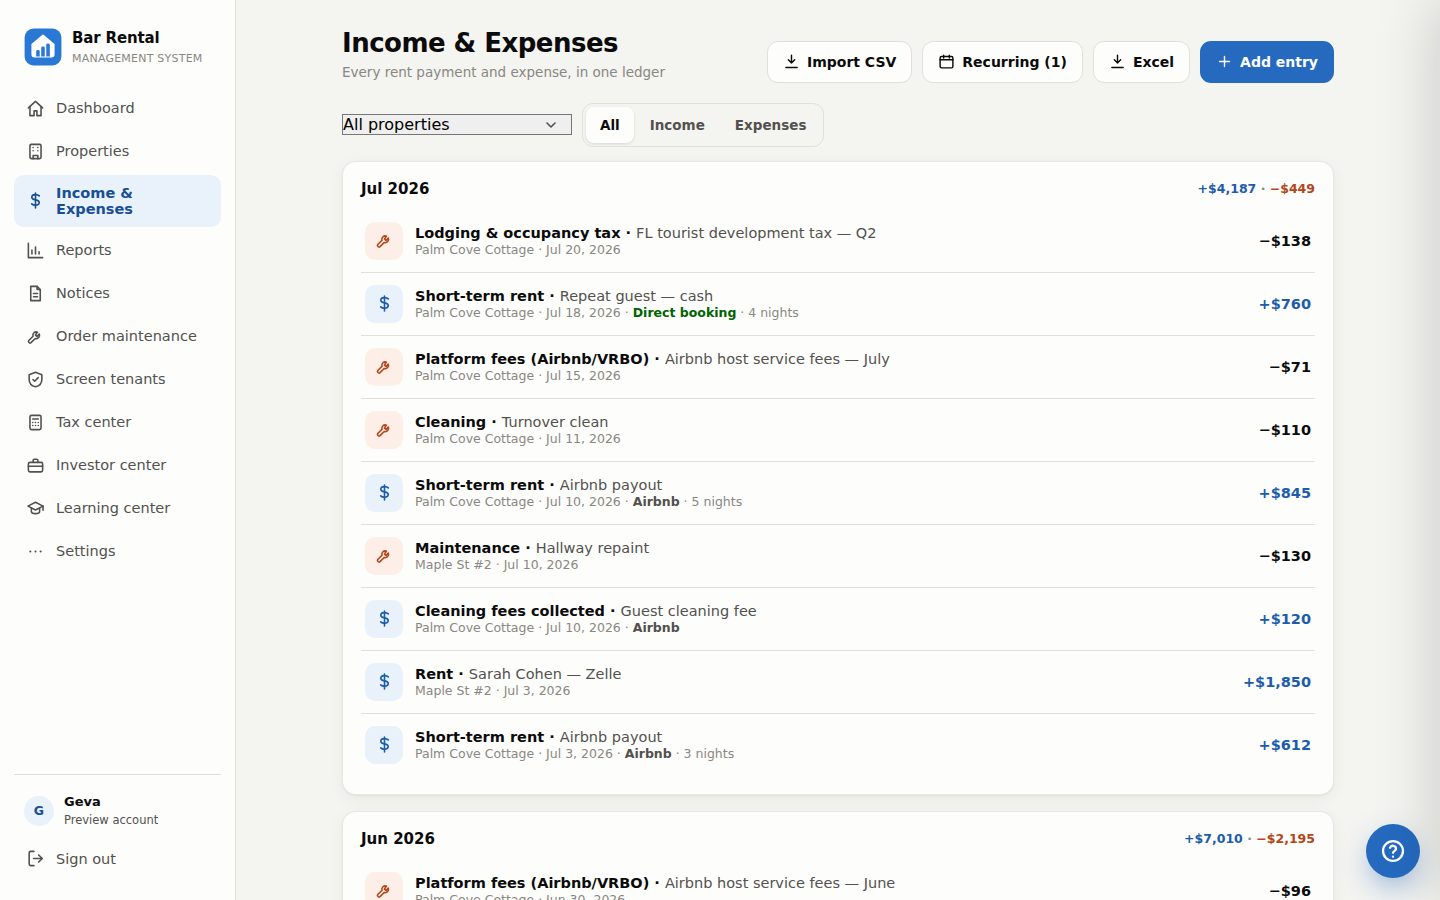Click the expense icon for Lodging & occupancy tax
1440x900 pixels.
(384, 241)
